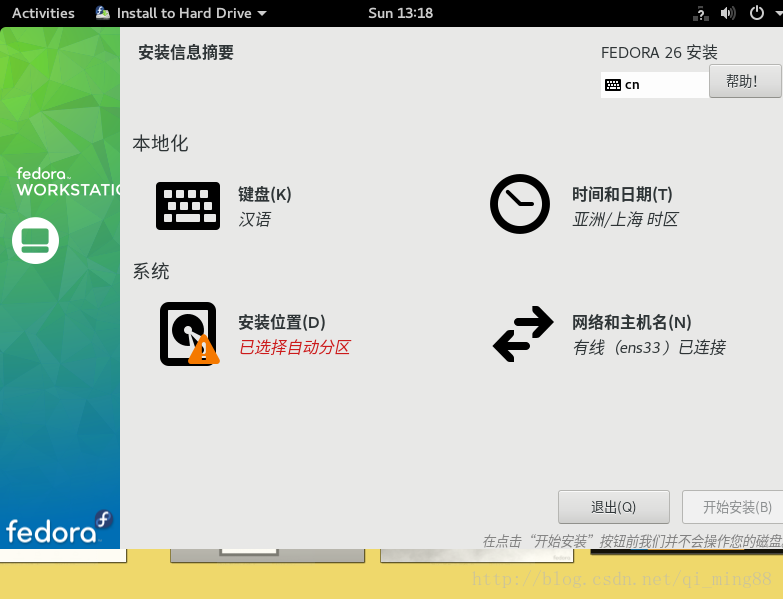Viewport: 783px width, 599px height.
Task: Click the 汉语 keyboard language text
Action: (255, 219)
